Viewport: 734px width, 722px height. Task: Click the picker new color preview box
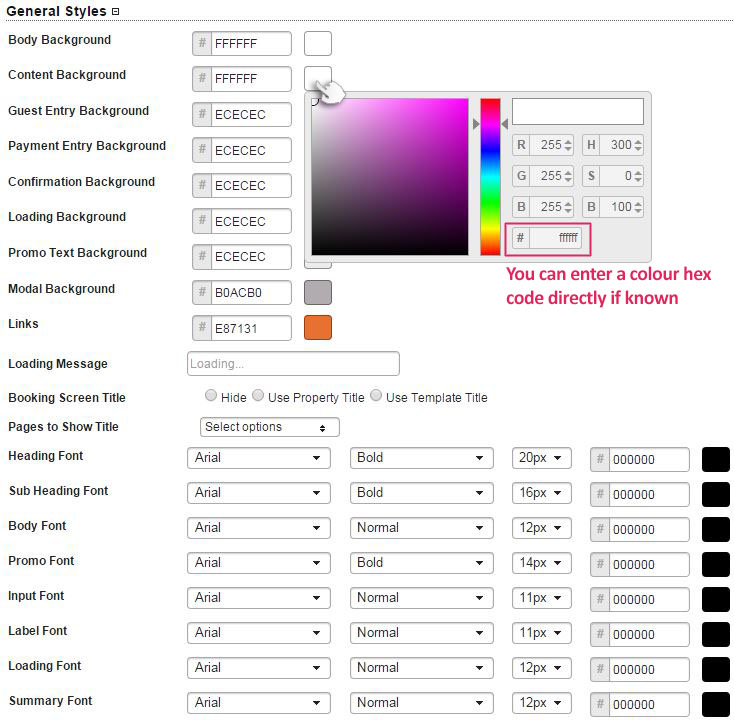(x=578, y=111)
